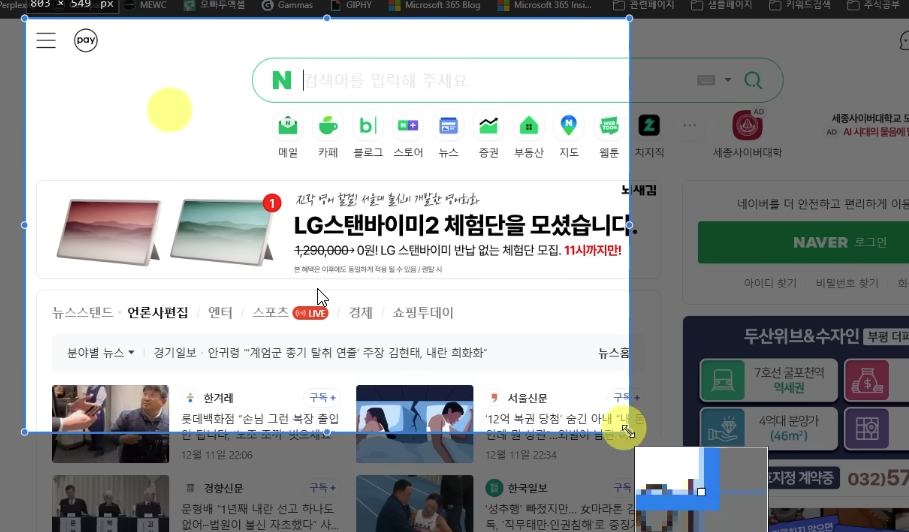Open the 카페 cafe icon
This screenshot has width=909, height=532.
328,126
